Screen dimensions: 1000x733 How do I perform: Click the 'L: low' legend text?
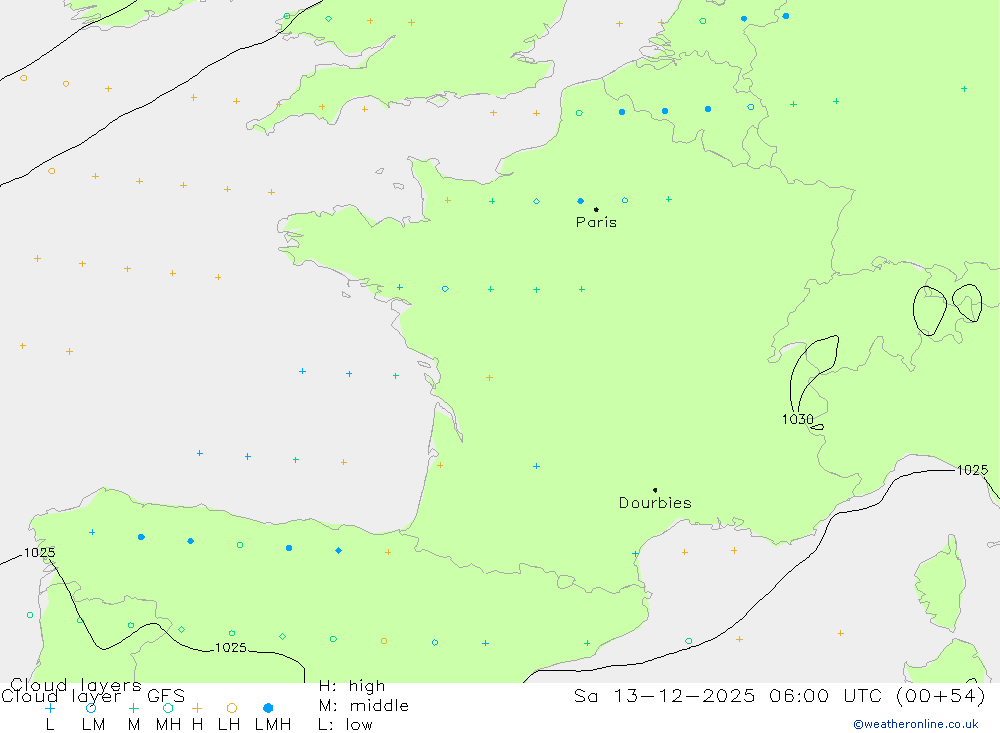[x=345, y=725]
